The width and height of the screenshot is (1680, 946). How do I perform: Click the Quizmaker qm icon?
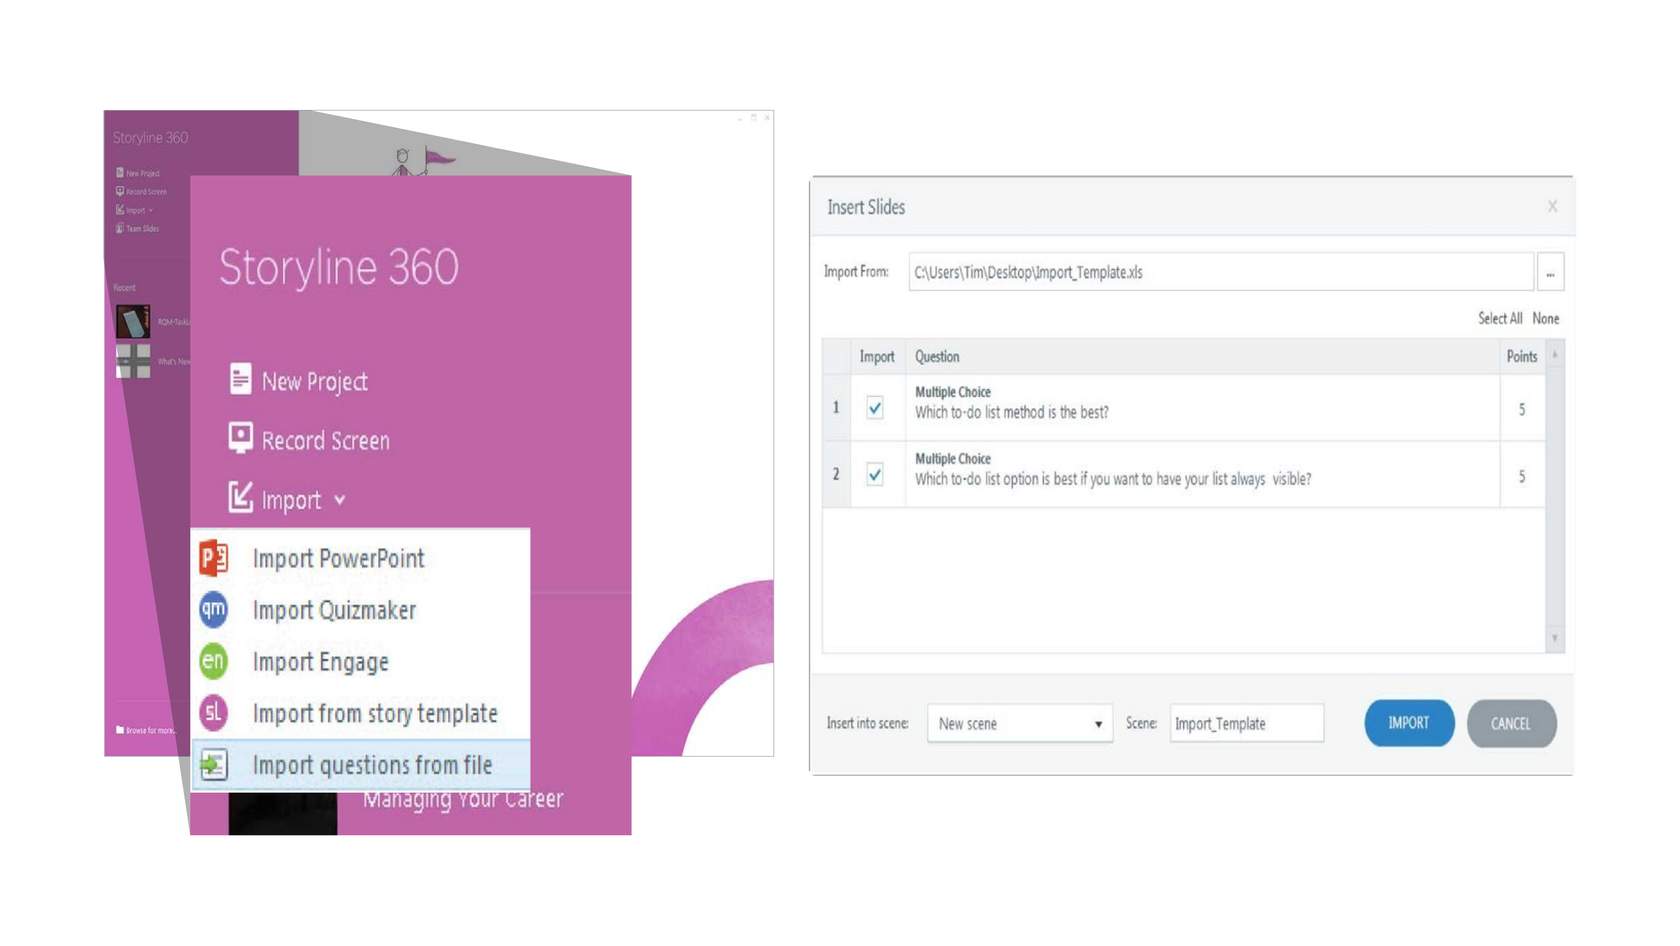tap(213, 609)
